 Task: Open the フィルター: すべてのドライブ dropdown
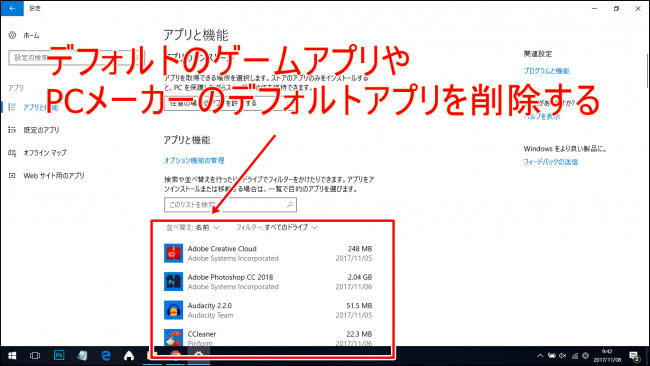tap(277, 228)
